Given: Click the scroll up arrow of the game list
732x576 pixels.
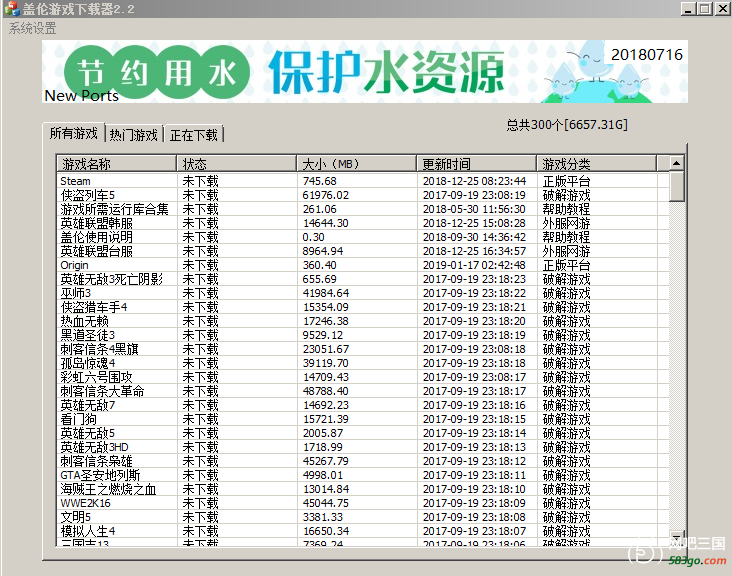Looking at the screenshot, I should coord(677,163).
